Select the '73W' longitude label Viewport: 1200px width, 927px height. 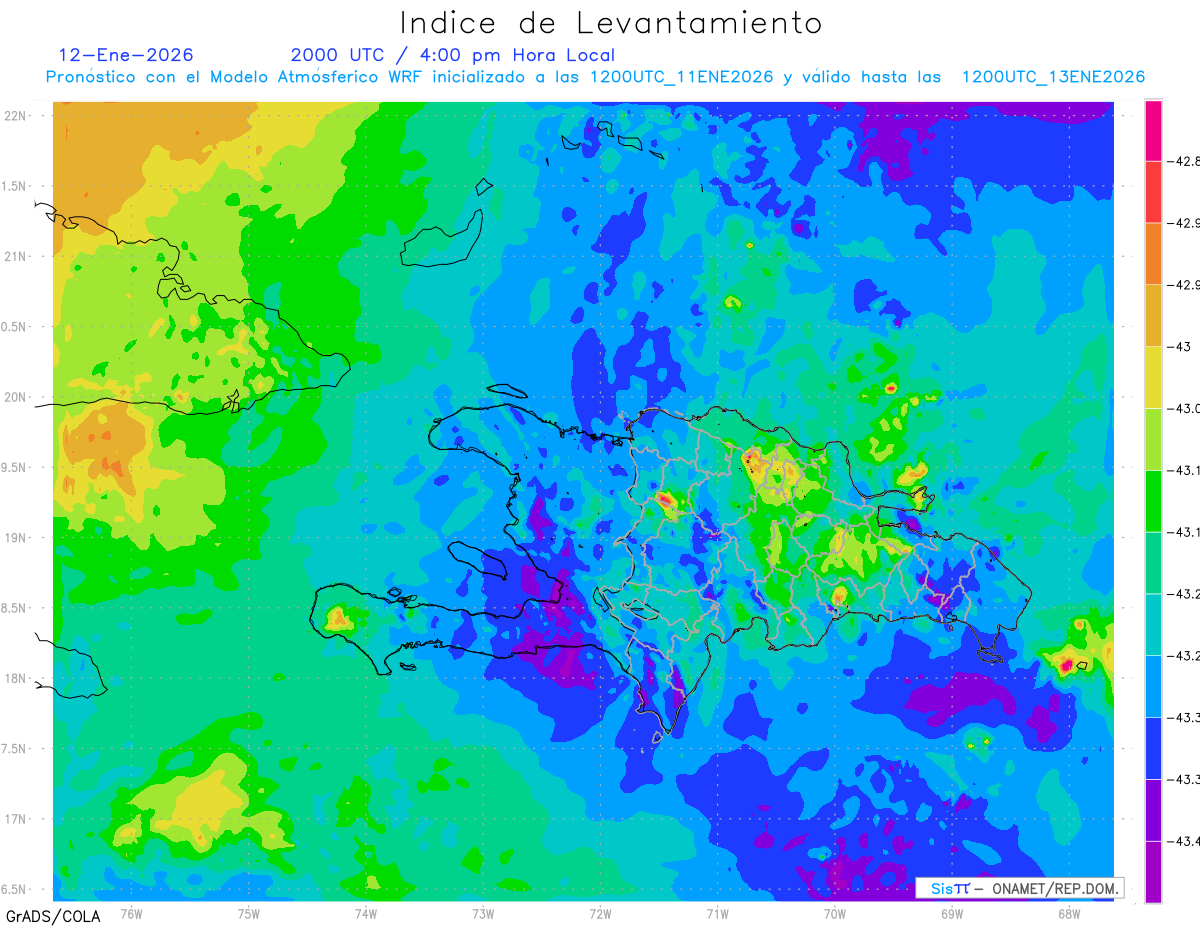[x=482, y=913]
